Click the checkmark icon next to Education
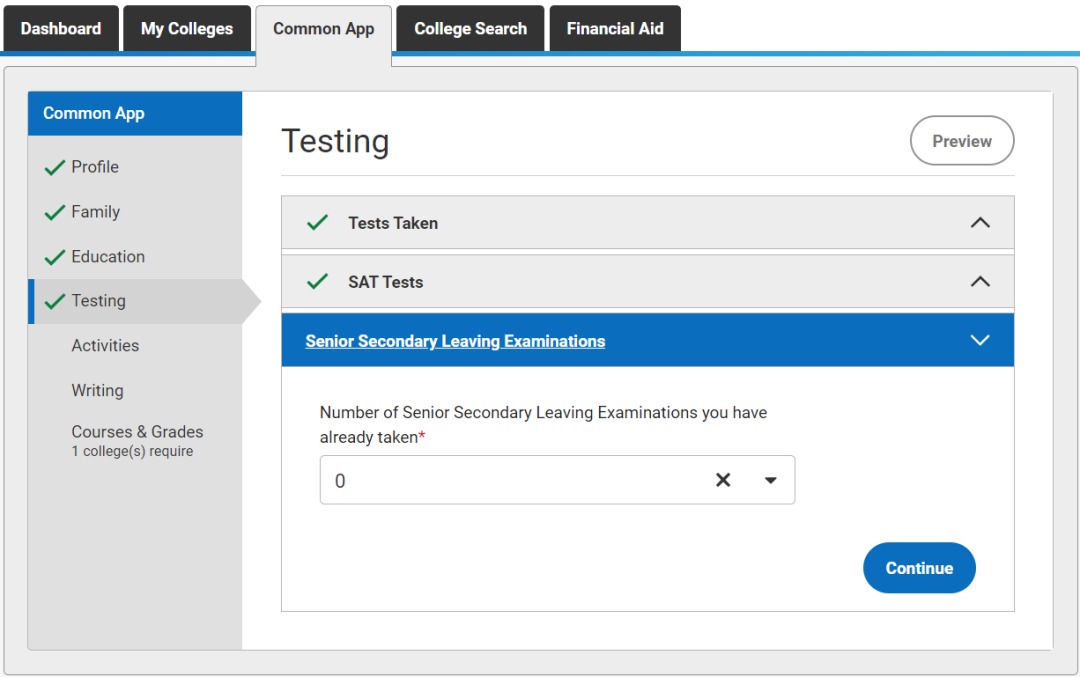This screenshot has height=677, width=1080. pyautogui.click(x=55, y=258)
